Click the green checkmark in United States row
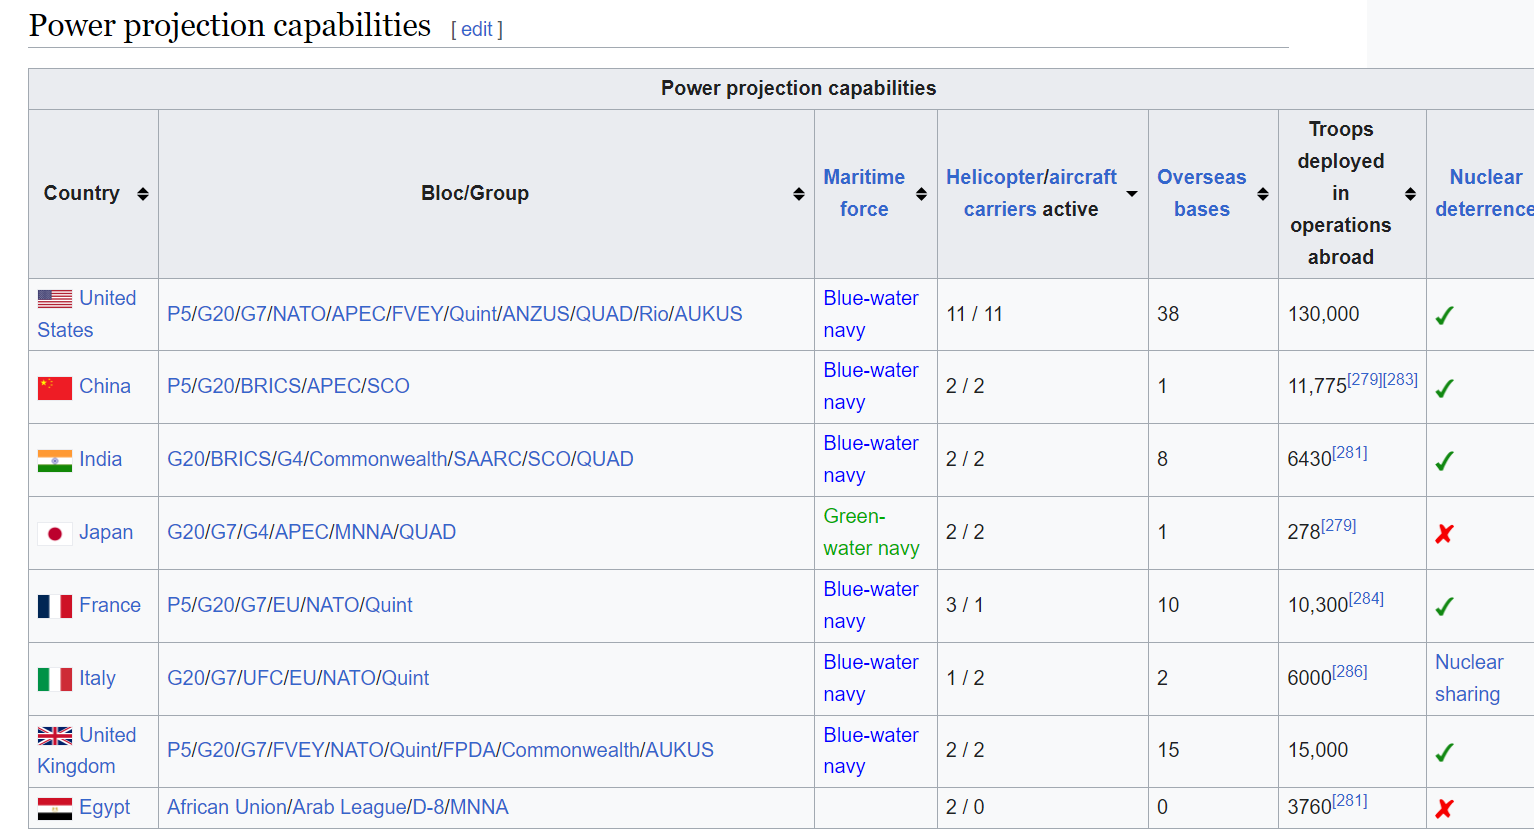 click(1444, 315)
